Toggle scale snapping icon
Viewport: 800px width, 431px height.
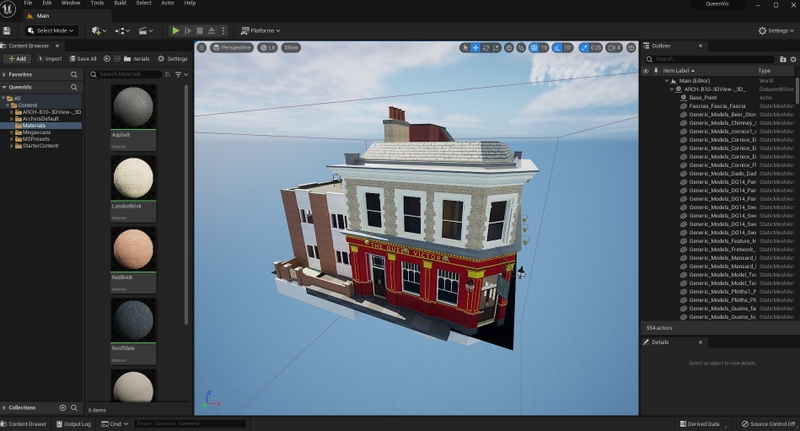coord(584,47)
